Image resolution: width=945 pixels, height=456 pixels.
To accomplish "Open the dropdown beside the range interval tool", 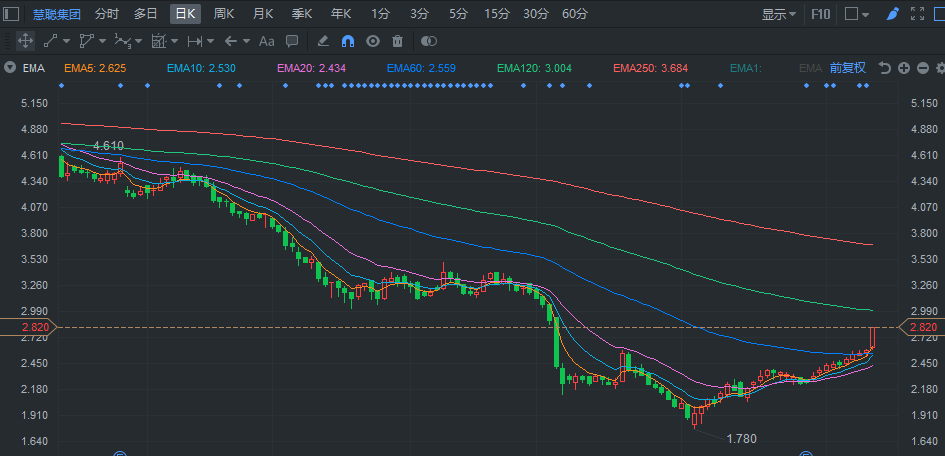I will pos(210,41).
